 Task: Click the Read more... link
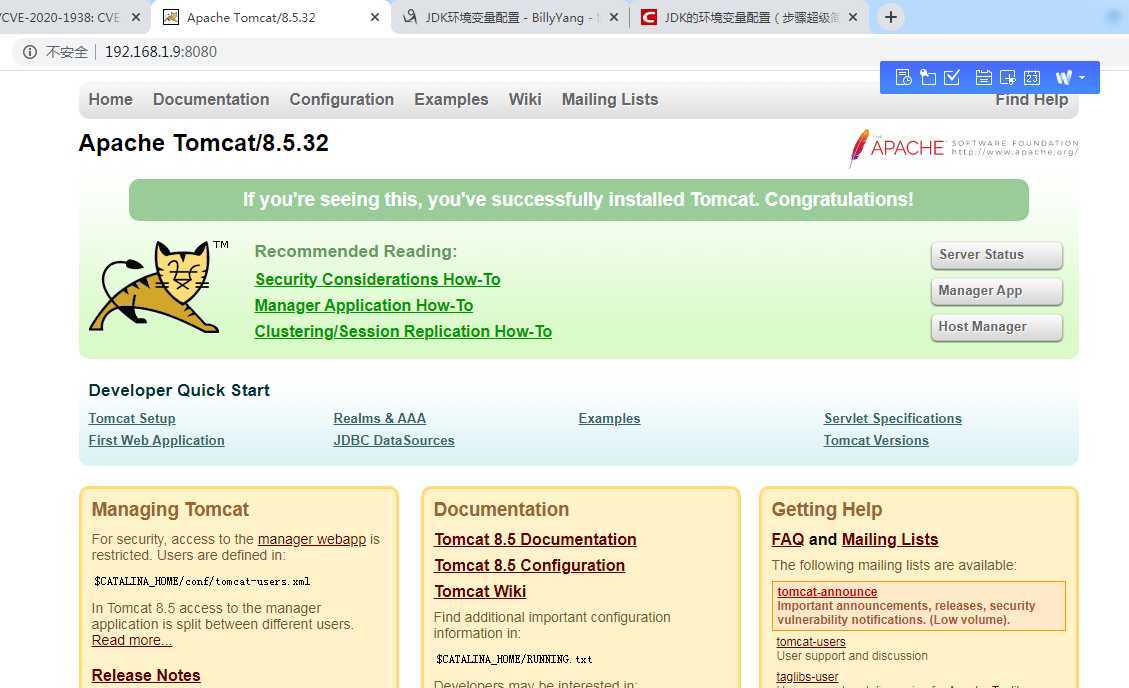[132, 641]
